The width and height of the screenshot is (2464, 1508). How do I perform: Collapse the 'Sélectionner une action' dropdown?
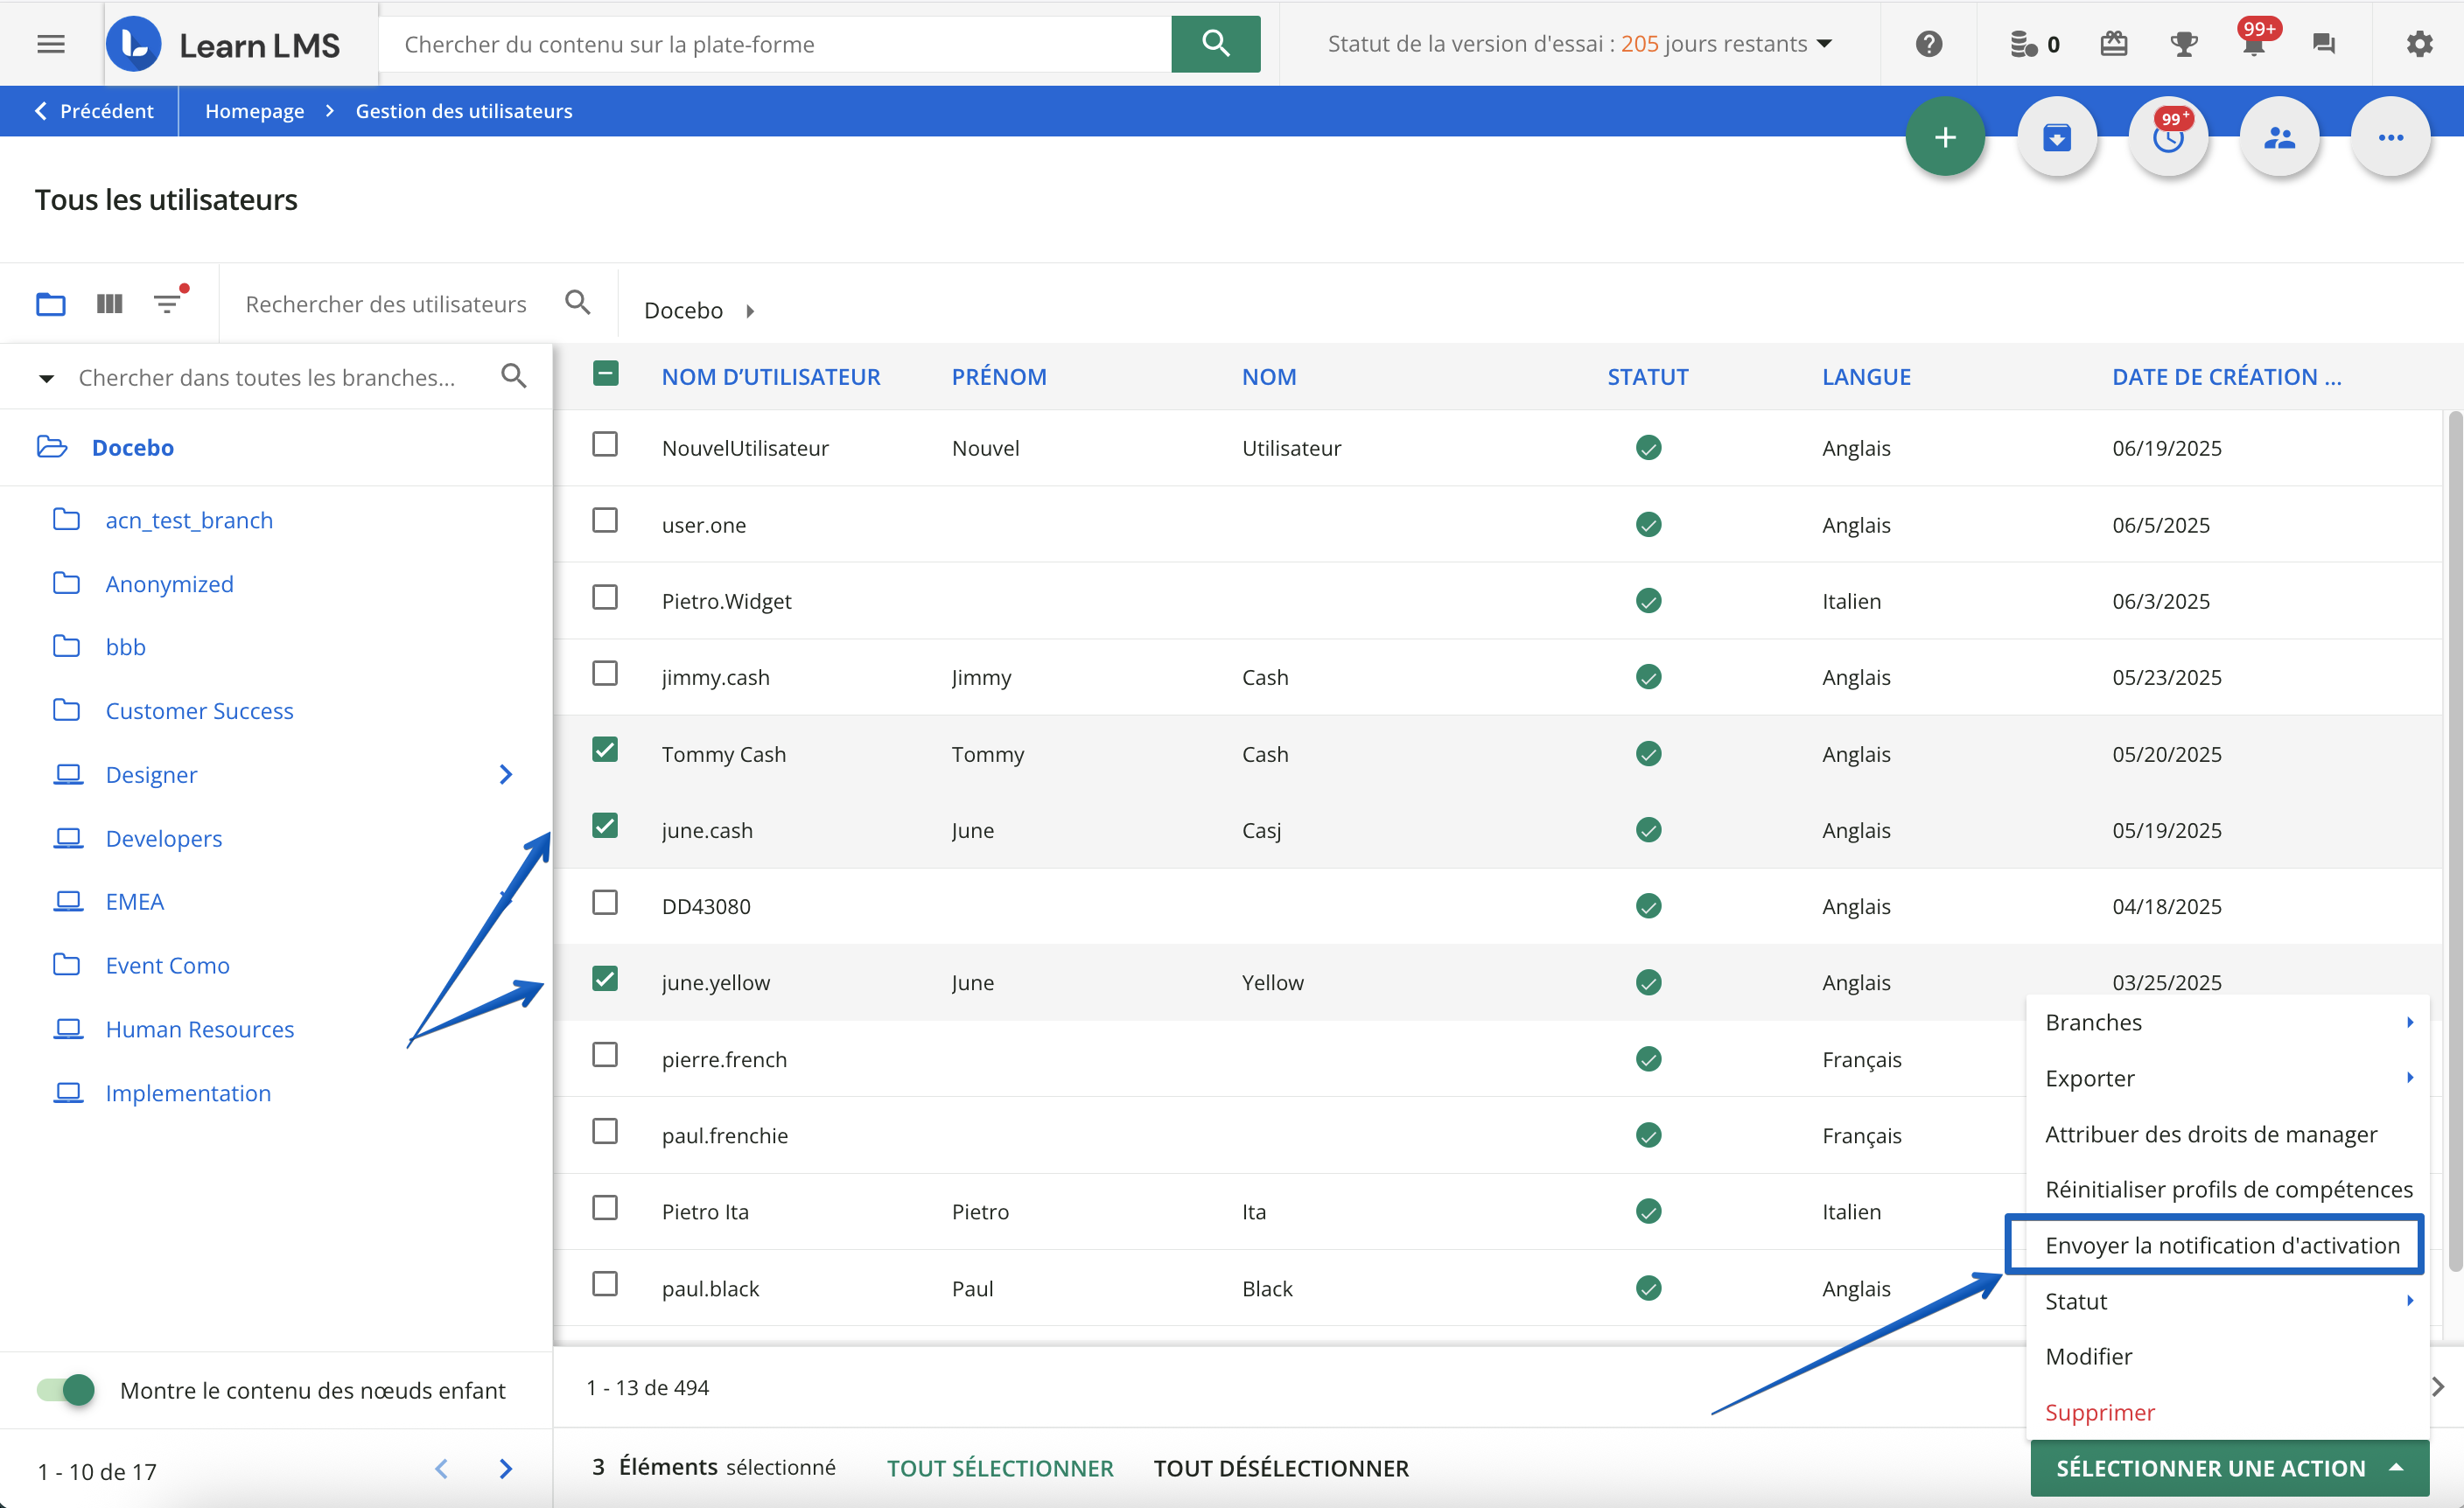point(2229,1467)
